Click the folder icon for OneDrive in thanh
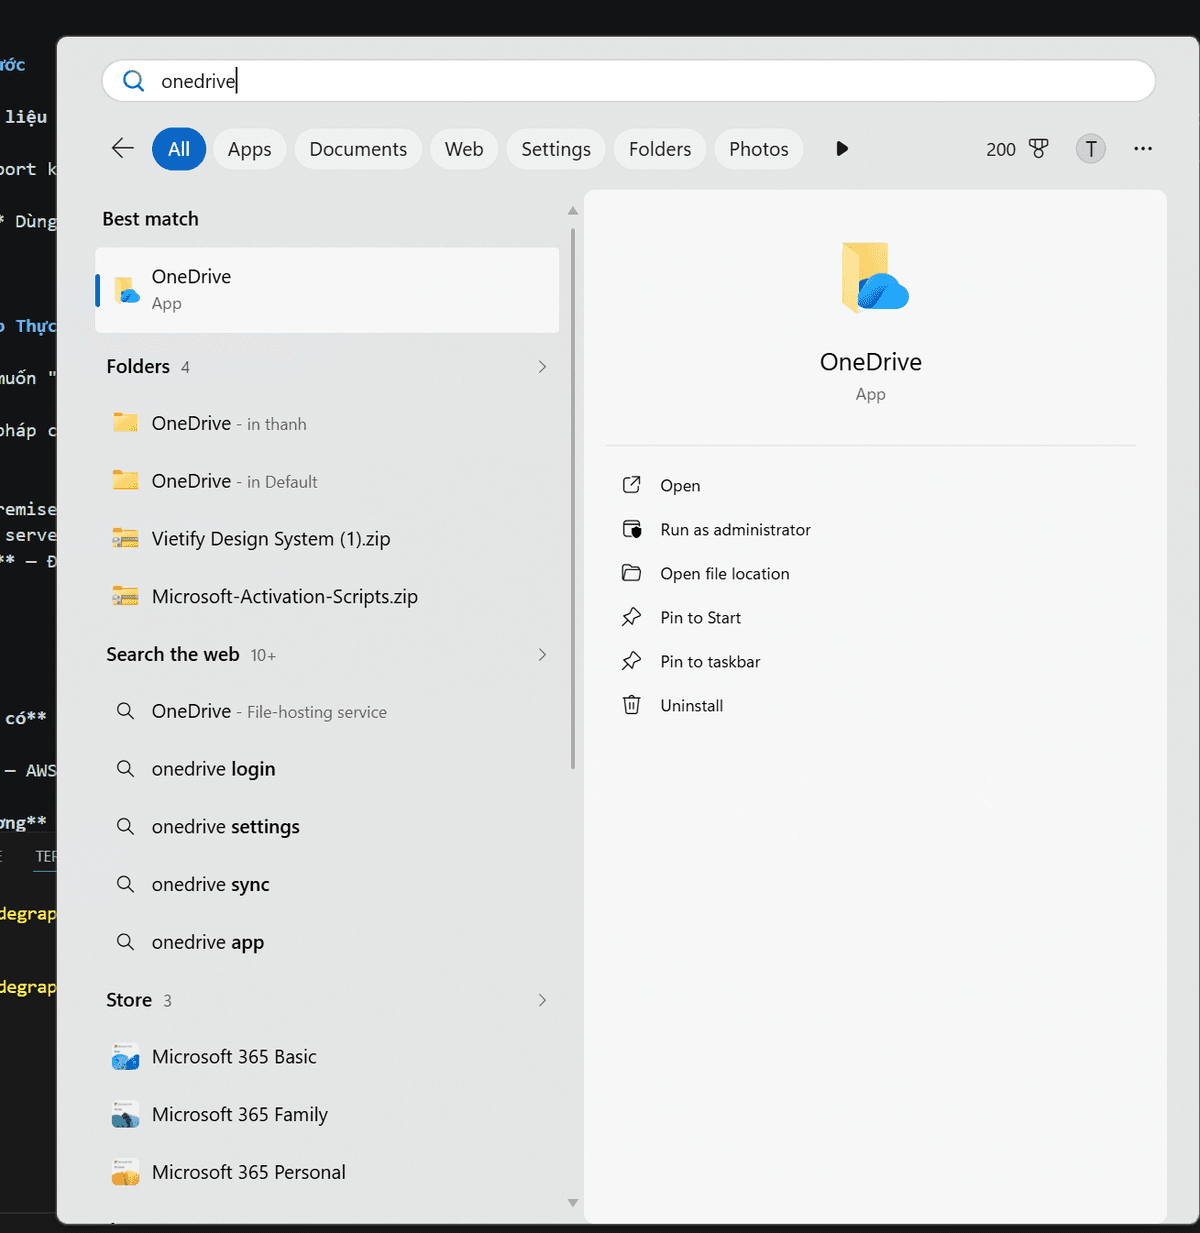Image resolution: width=1200 pixels, height=1233 pixels. pyautogui.click(x=125, y=423)
